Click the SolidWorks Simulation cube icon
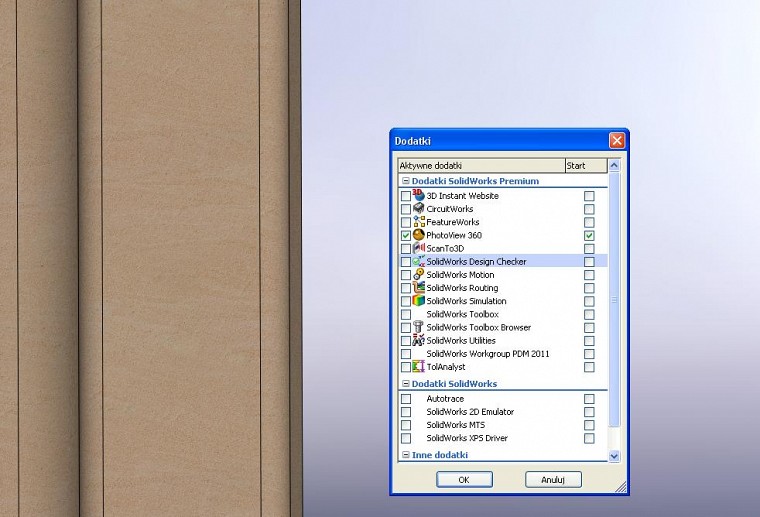The image size is (760, 517). click(418, 300)
